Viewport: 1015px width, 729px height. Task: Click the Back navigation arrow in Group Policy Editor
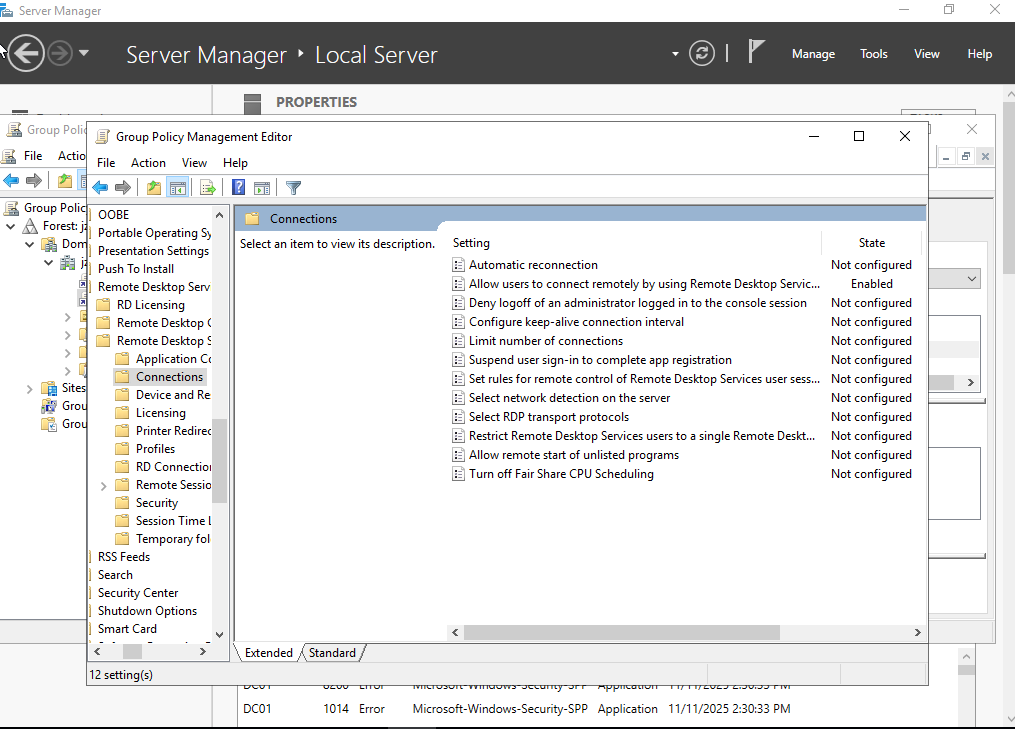coord(100,187)
